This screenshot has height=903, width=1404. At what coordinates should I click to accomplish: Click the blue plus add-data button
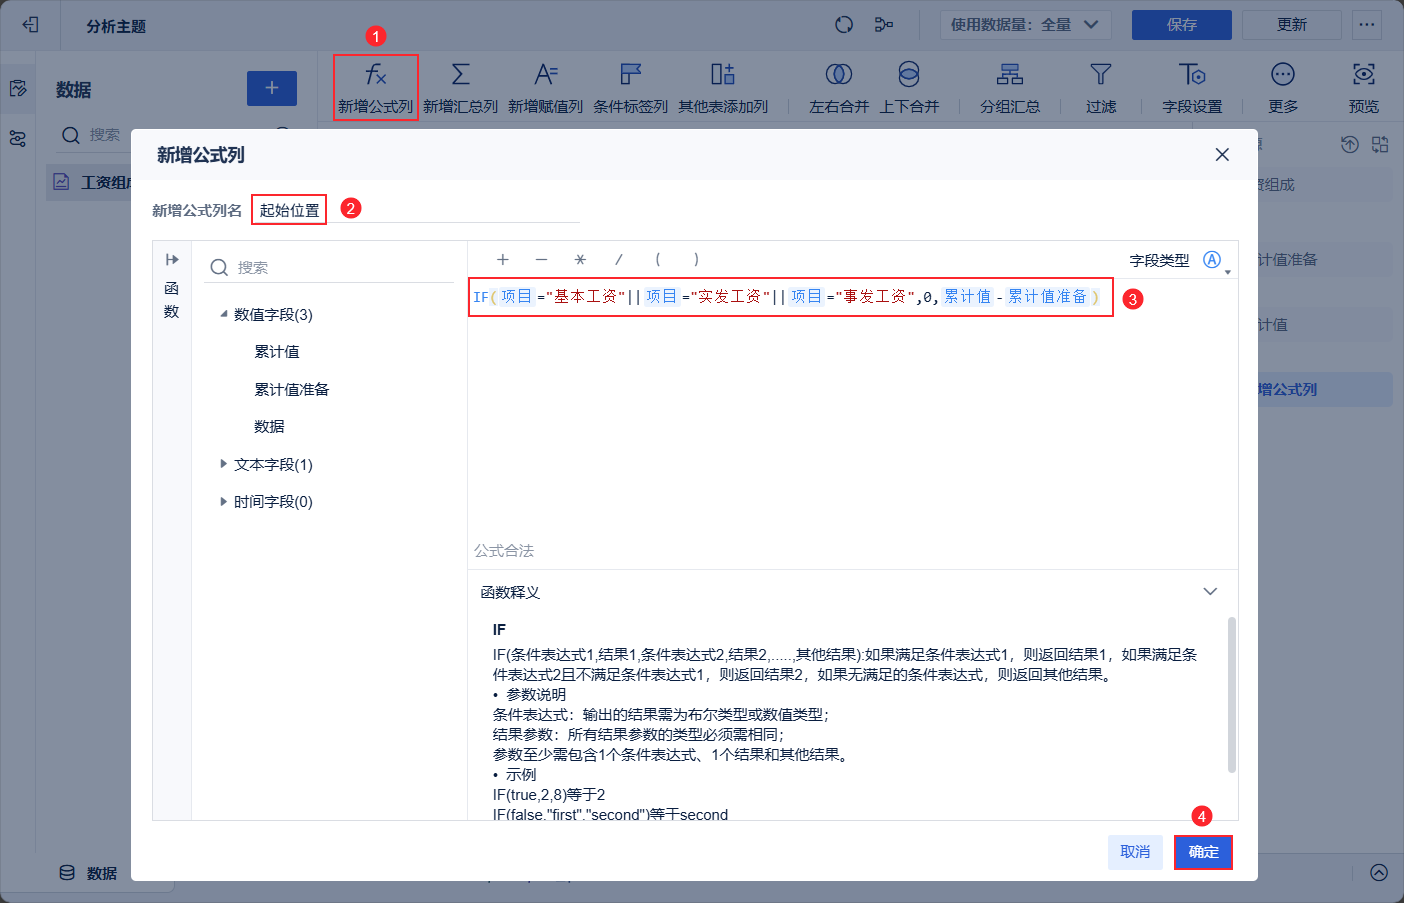click(272, 88)
